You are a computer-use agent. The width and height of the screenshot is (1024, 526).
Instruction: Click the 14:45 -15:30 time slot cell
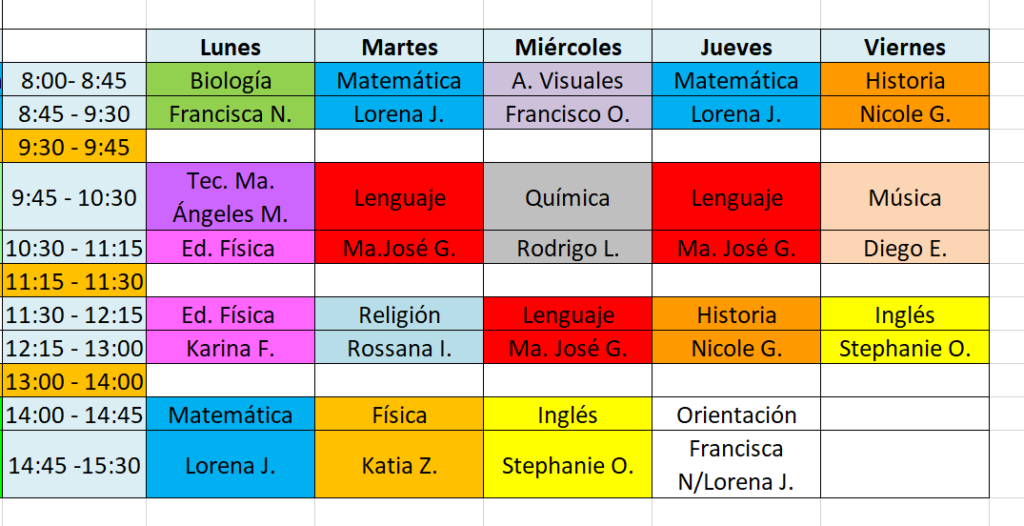click(75, 465)
